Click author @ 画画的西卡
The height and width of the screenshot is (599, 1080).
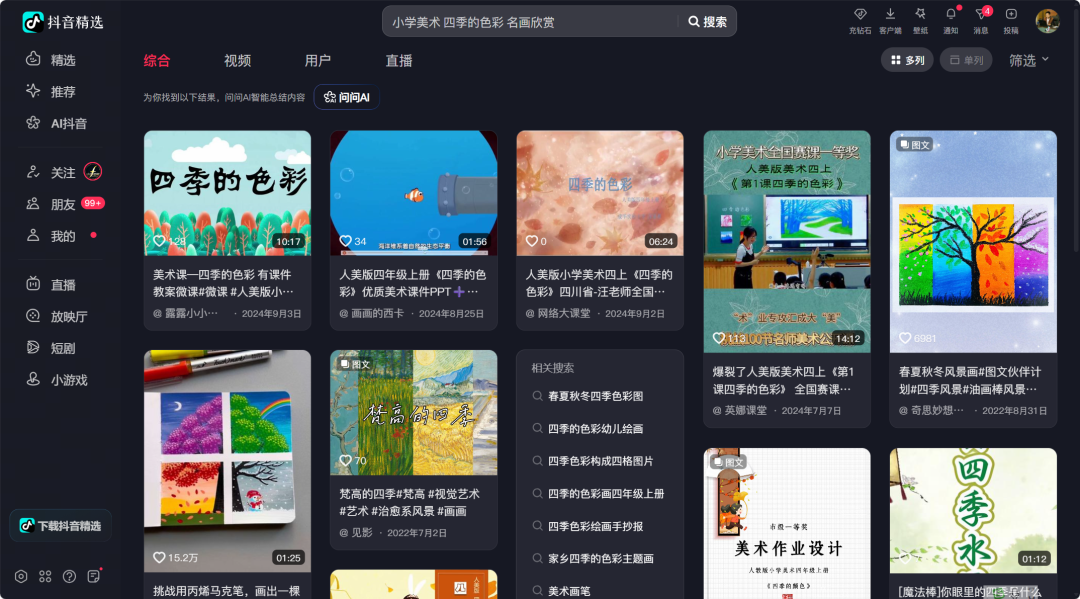pos(371,313)
